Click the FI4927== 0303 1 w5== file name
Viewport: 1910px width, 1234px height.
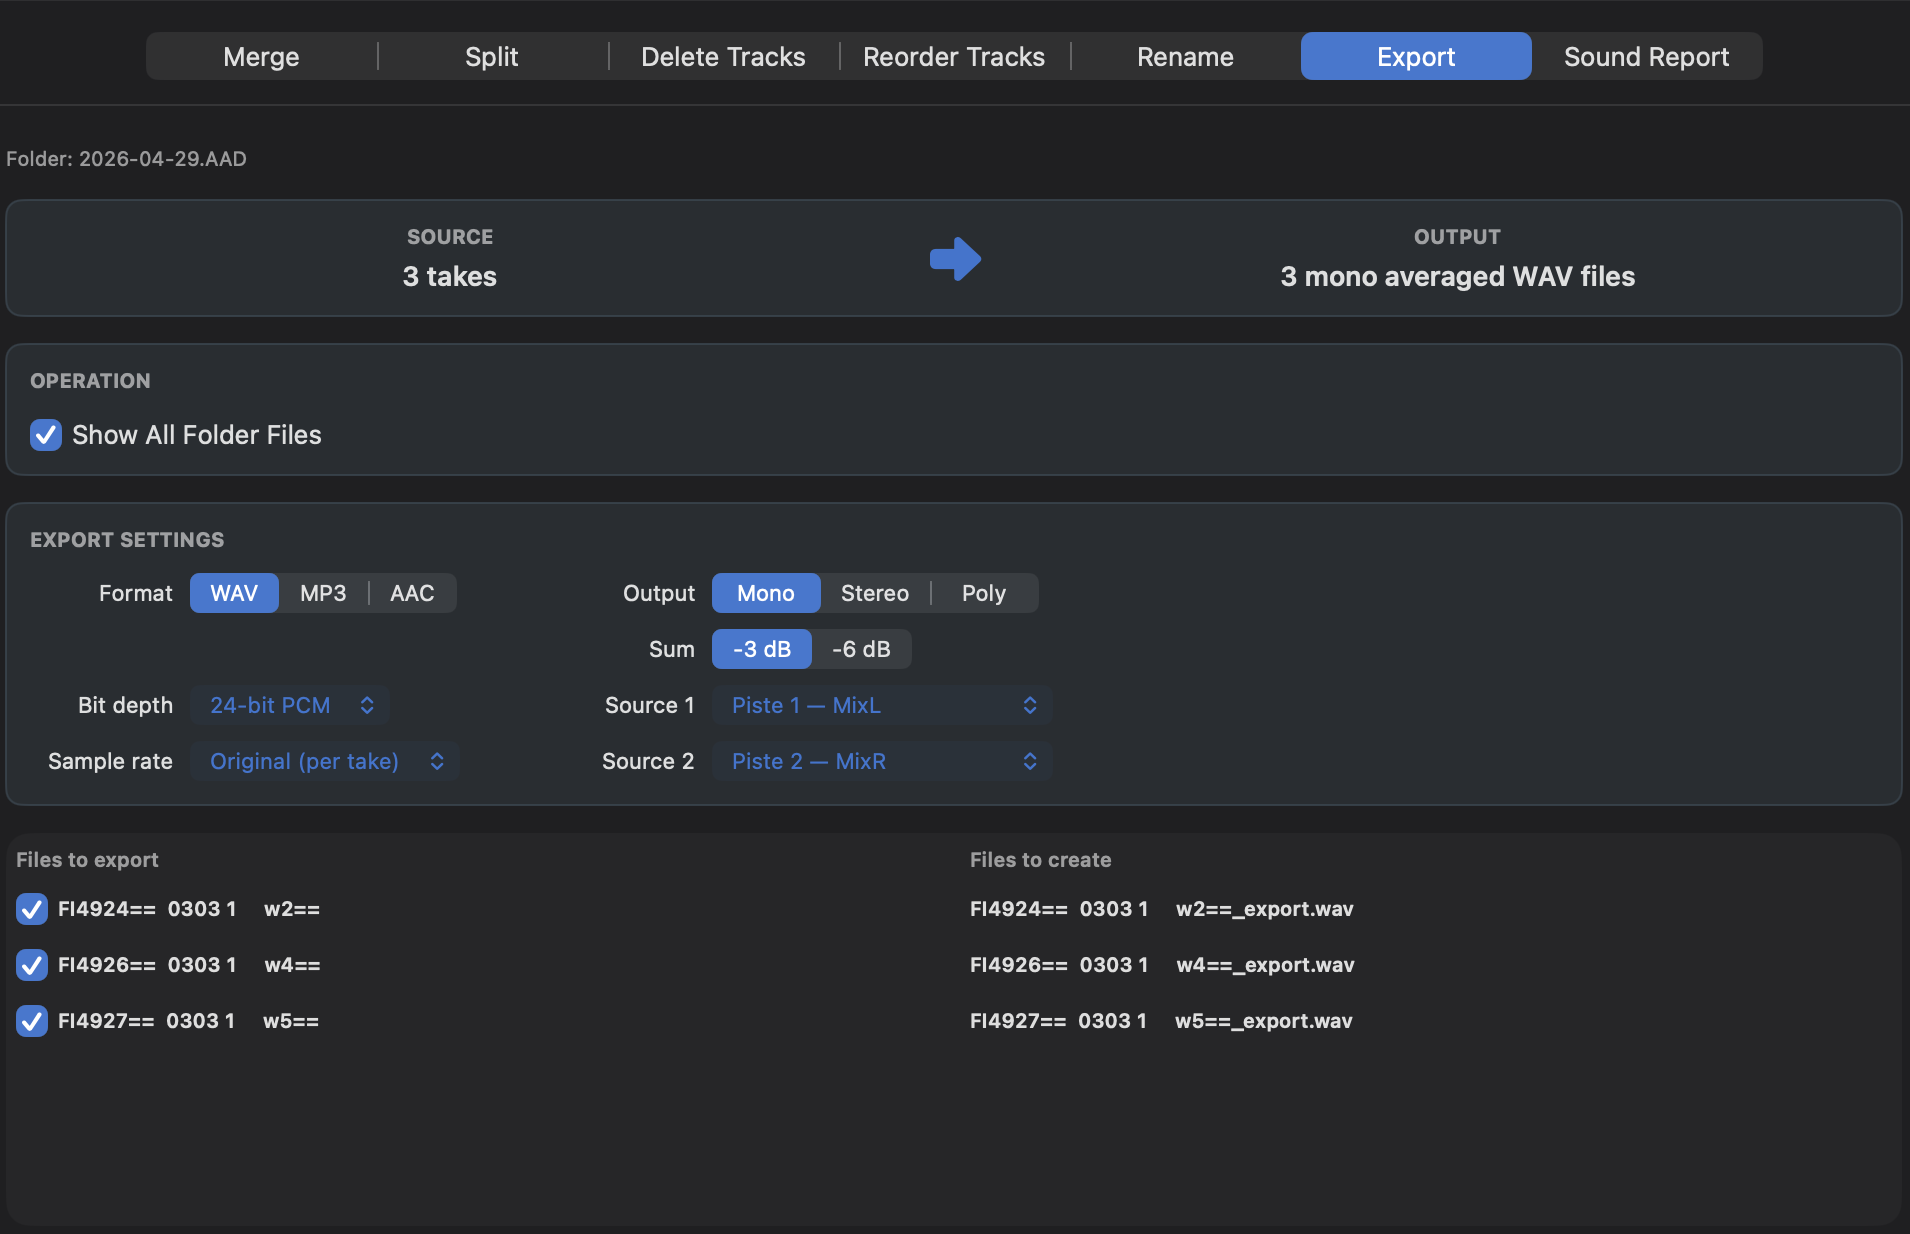point(189,1021)
